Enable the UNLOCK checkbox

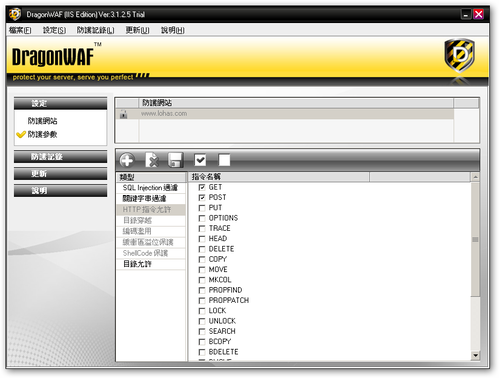202,322
